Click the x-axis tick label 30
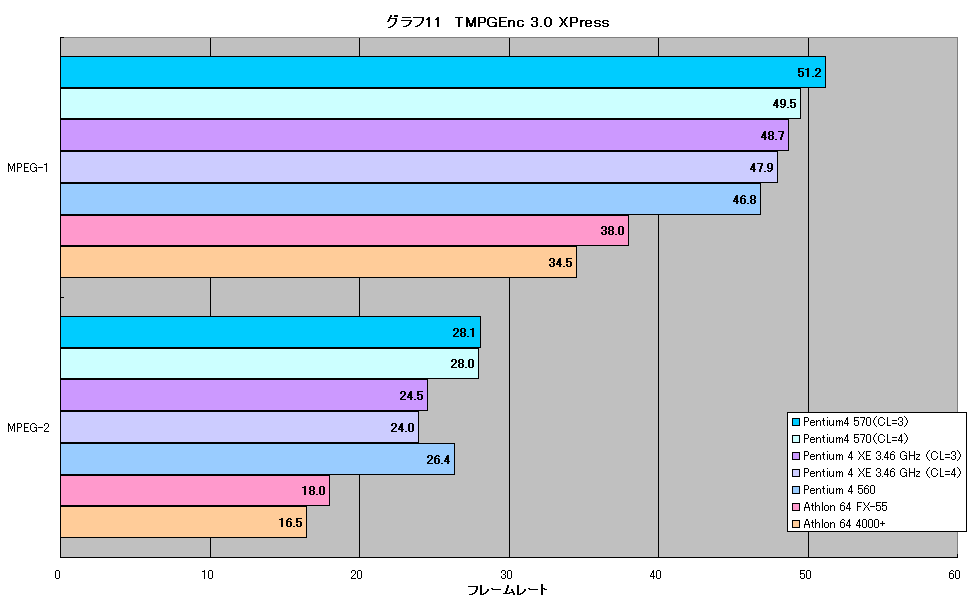 [x=506, y=575]
